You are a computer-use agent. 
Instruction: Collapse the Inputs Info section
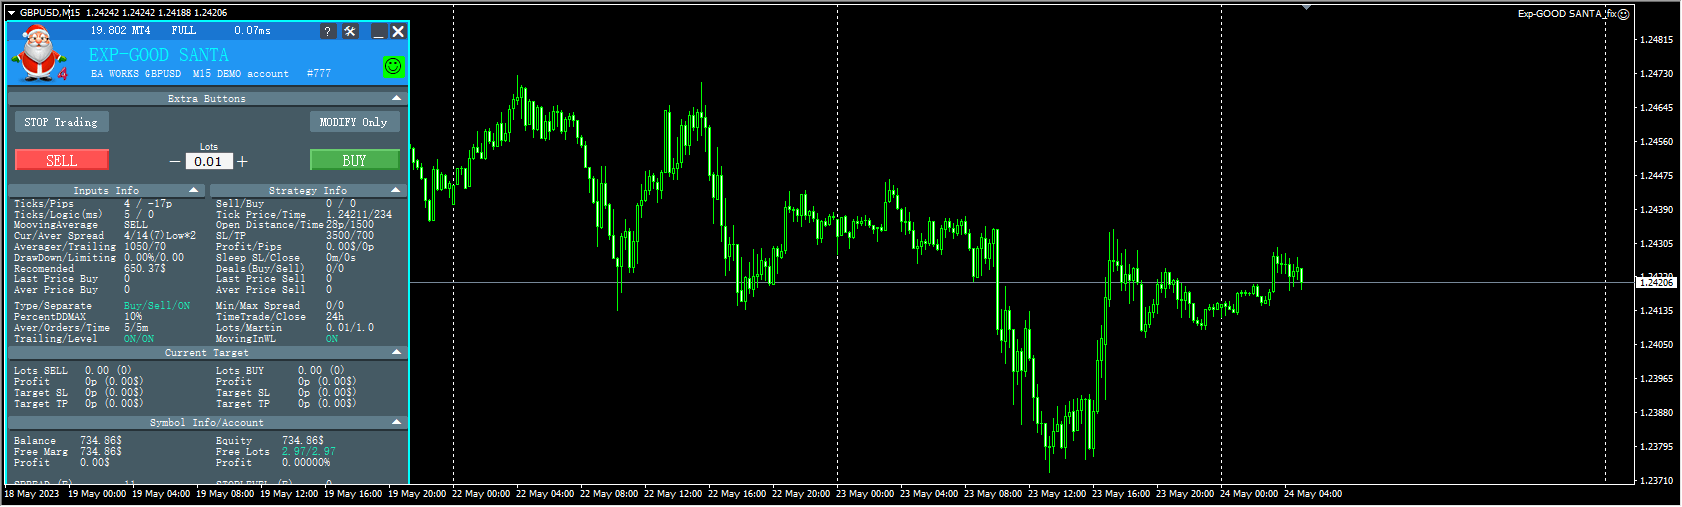pyautogui.click(x=195, y=190)
